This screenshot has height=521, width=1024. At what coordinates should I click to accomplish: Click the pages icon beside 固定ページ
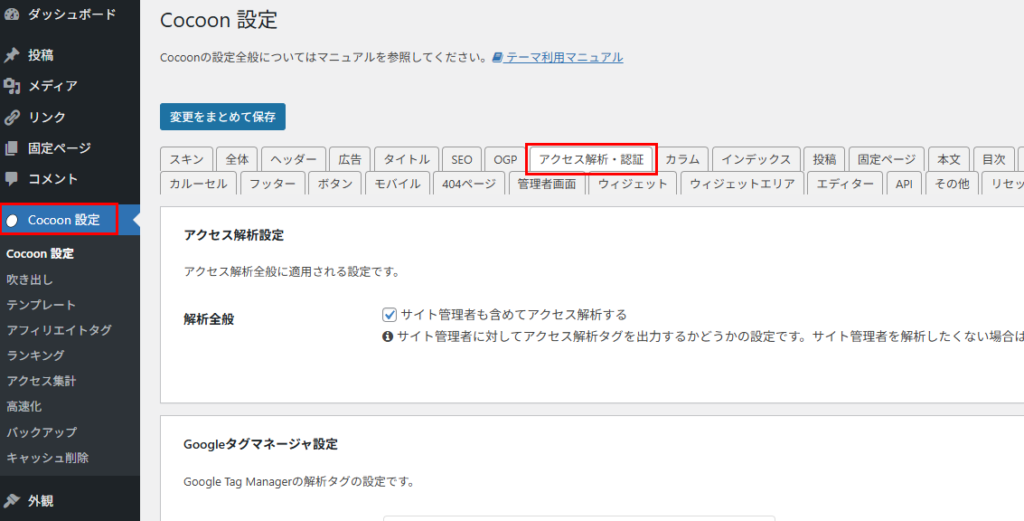coord(11,148)
